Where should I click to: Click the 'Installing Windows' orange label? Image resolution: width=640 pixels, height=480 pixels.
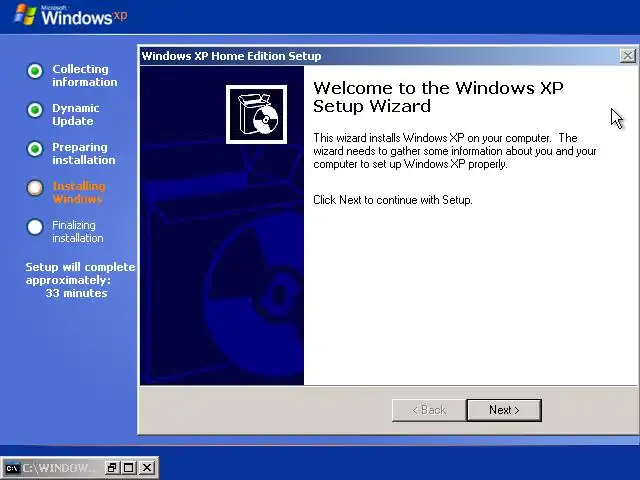click(79, 192)
